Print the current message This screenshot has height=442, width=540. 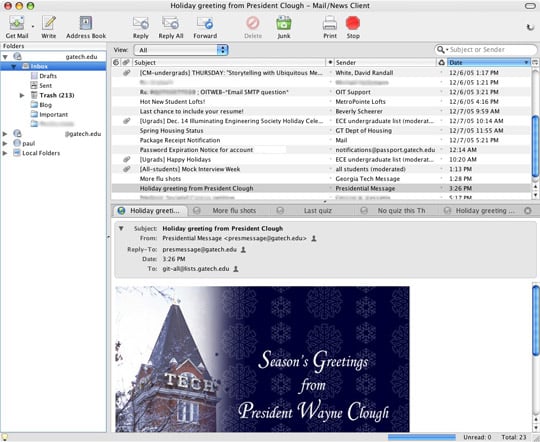[330, 23]
